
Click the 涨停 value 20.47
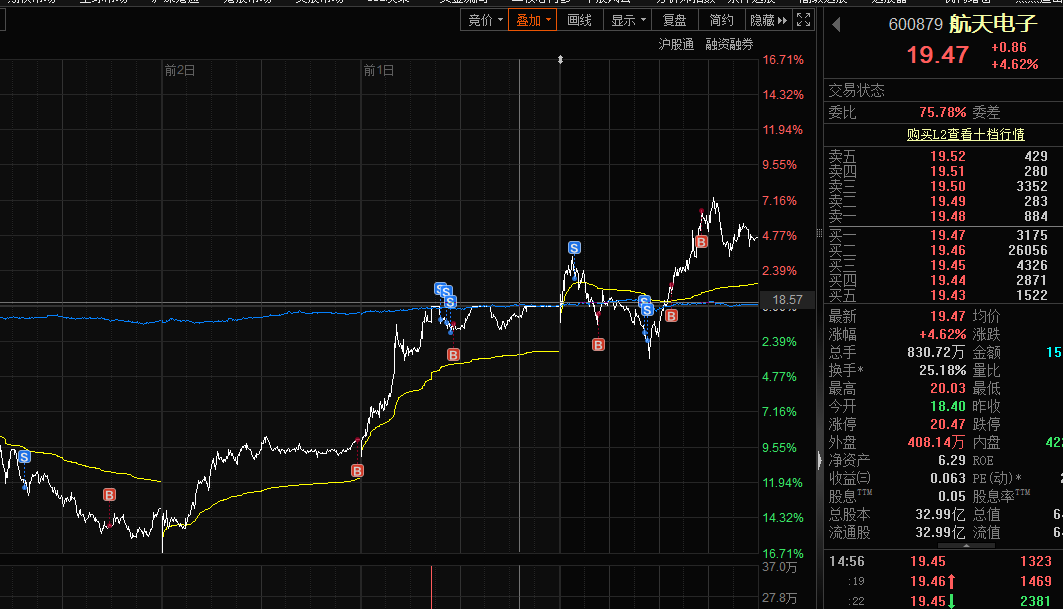tap(947, 424)
